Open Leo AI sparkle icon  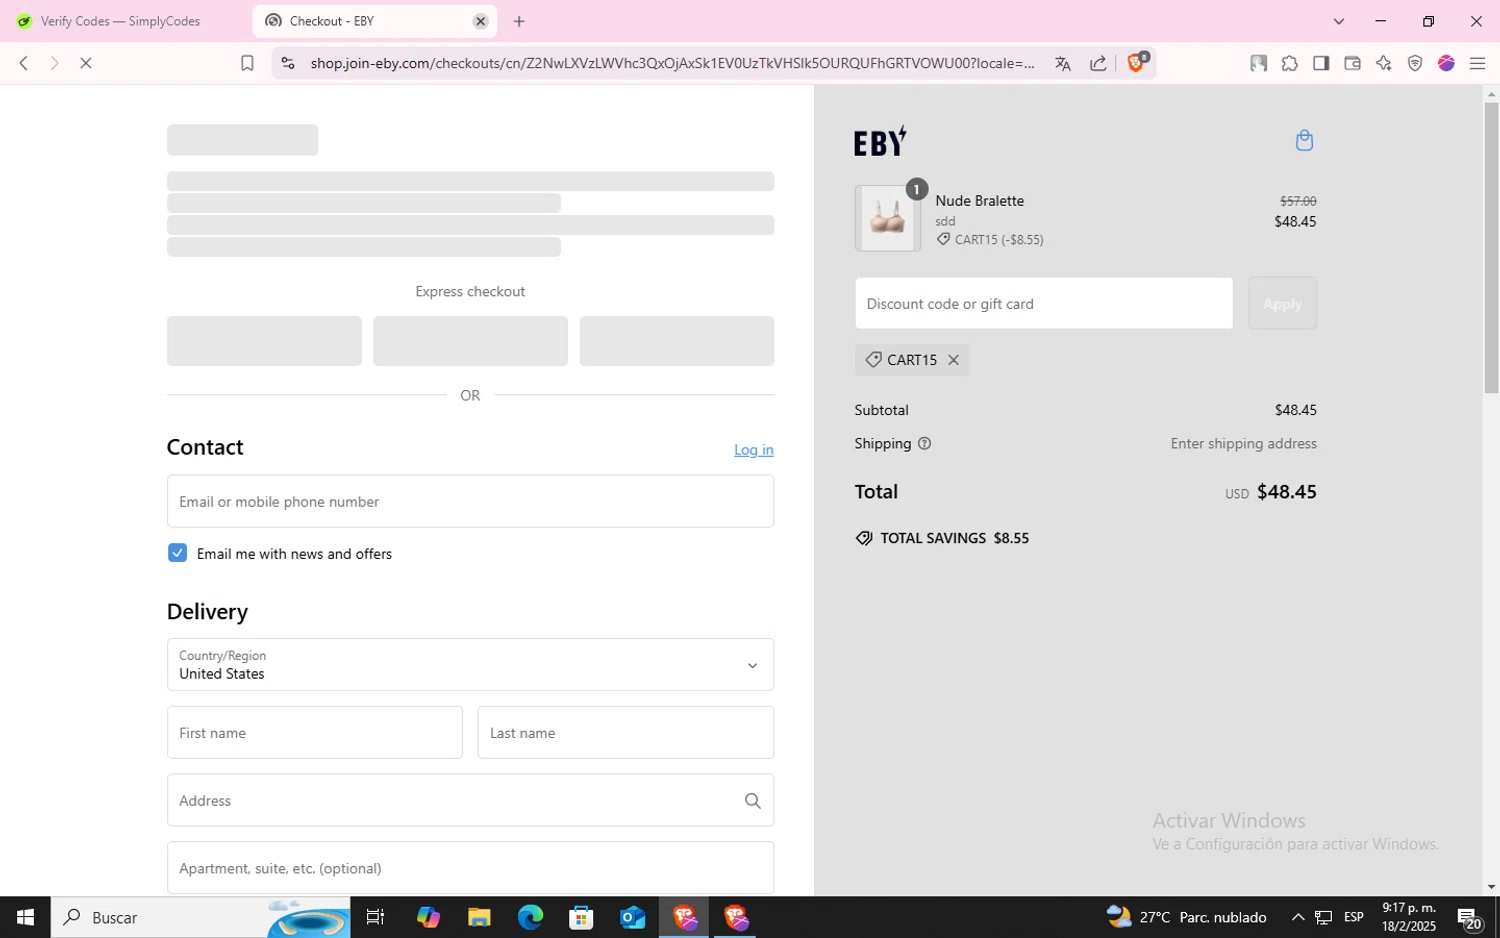coord(1384,63)
